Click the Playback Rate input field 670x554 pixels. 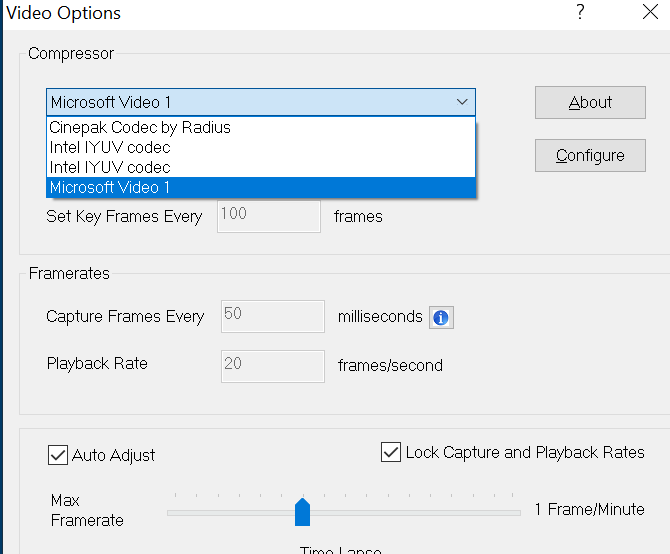[273, 366]
